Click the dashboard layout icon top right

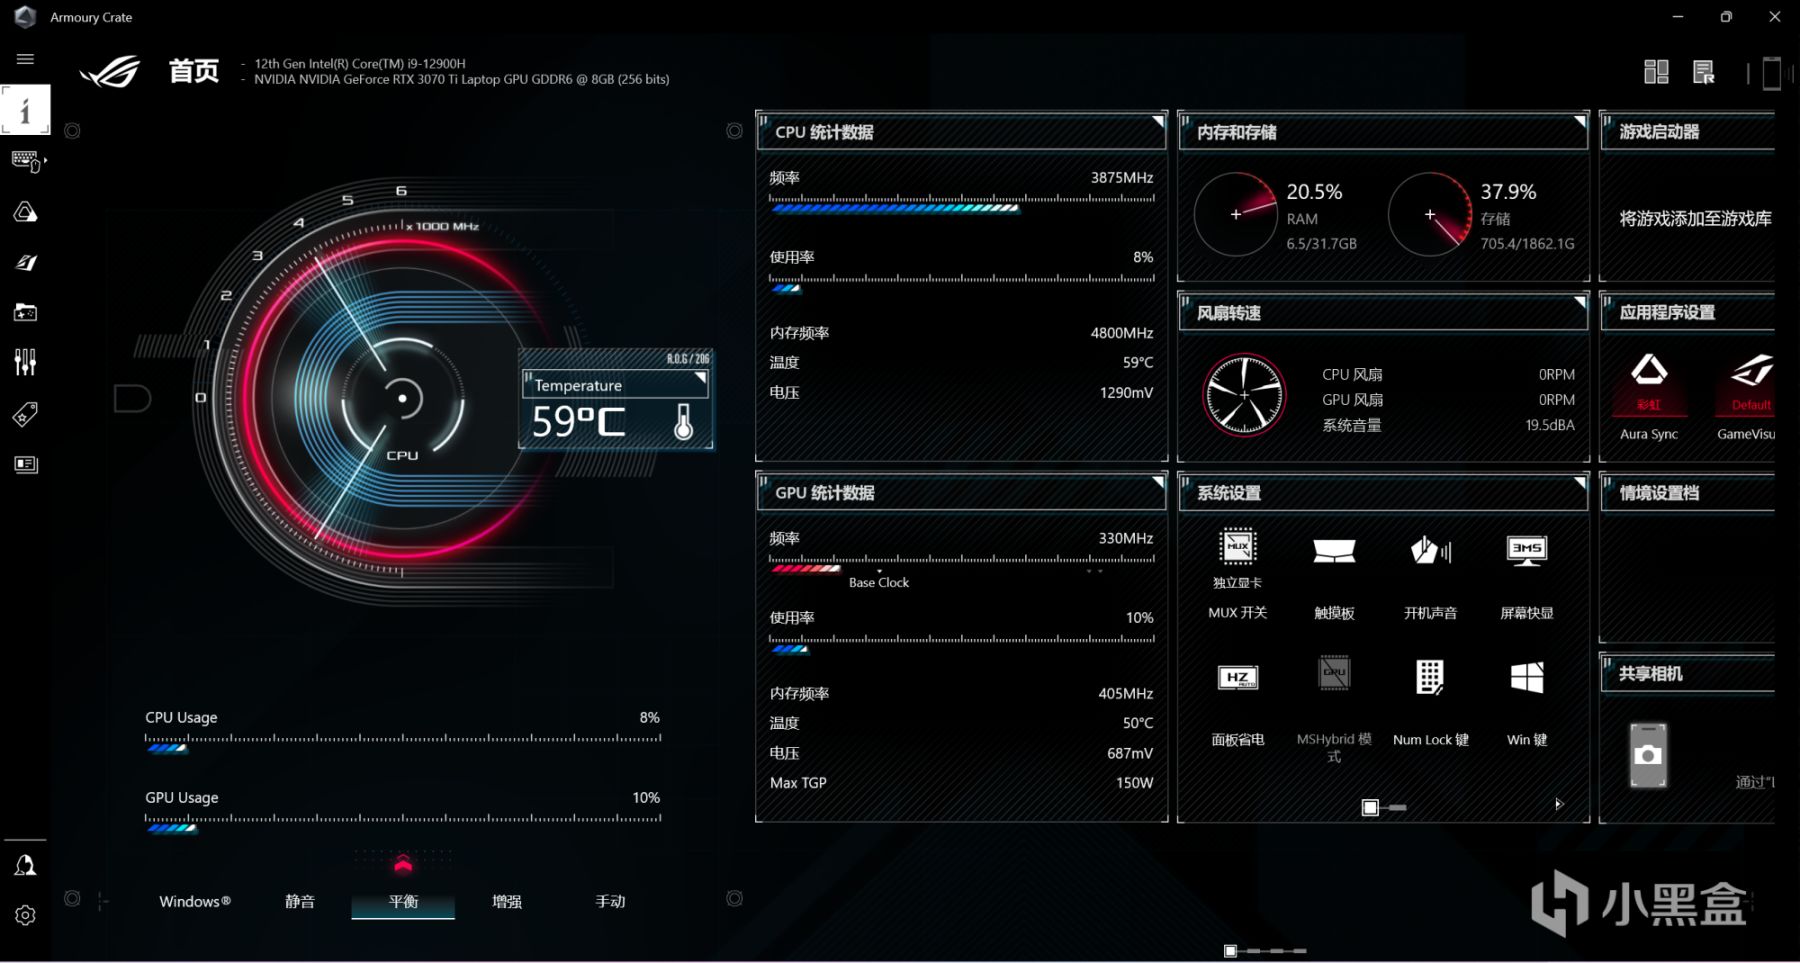[x=1656, y=72]
